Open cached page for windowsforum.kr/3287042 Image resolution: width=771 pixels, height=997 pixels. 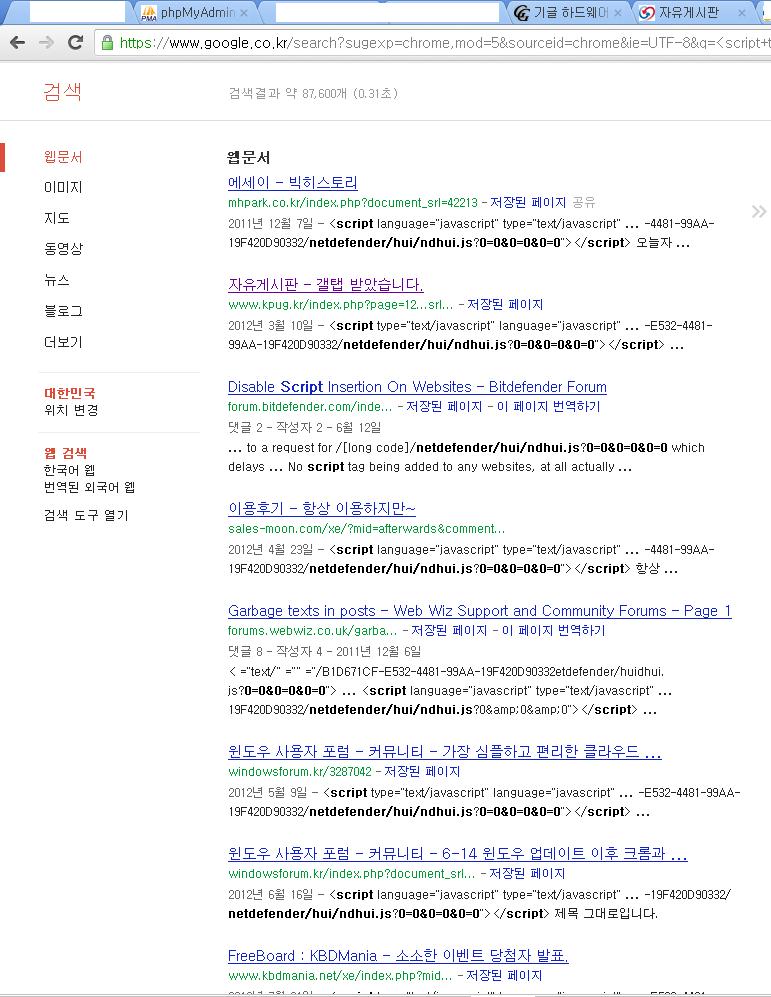[421, 771]
